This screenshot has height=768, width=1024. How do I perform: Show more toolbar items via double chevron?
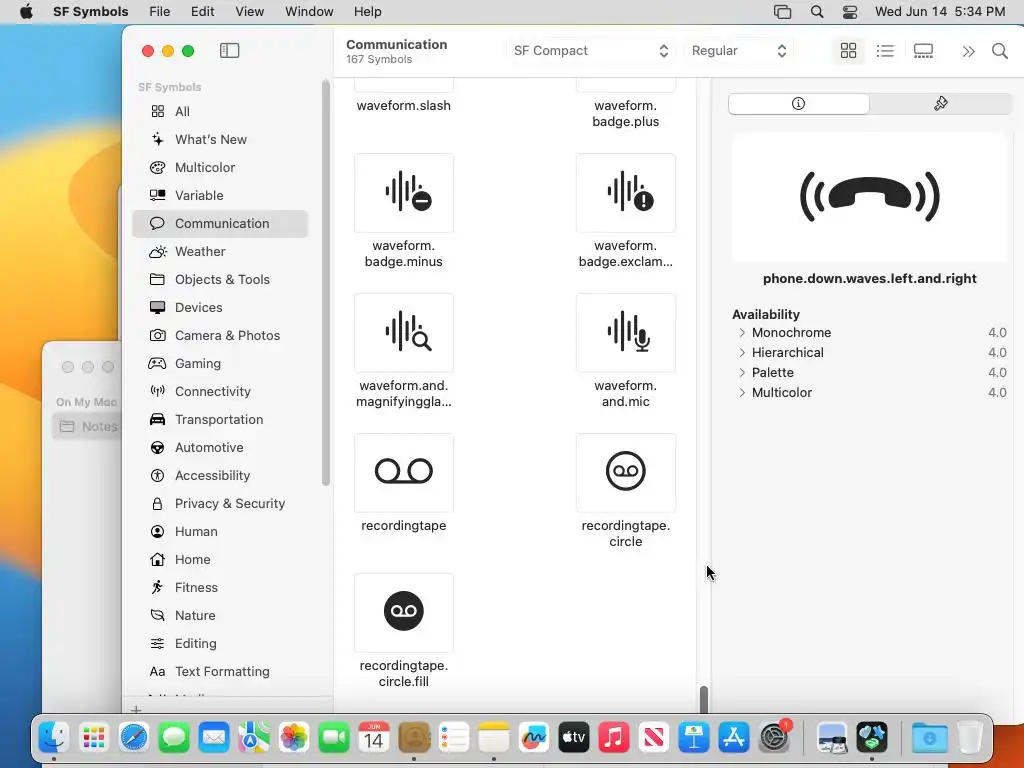pyautogui.click(x=968, y=51)
